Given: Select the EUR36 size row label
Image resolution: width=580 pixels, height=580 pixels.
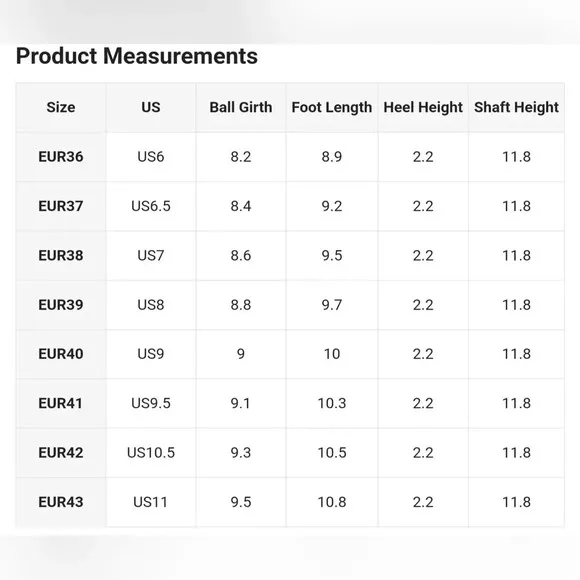Looking at the screenshot, I should (x=61, y=157).
